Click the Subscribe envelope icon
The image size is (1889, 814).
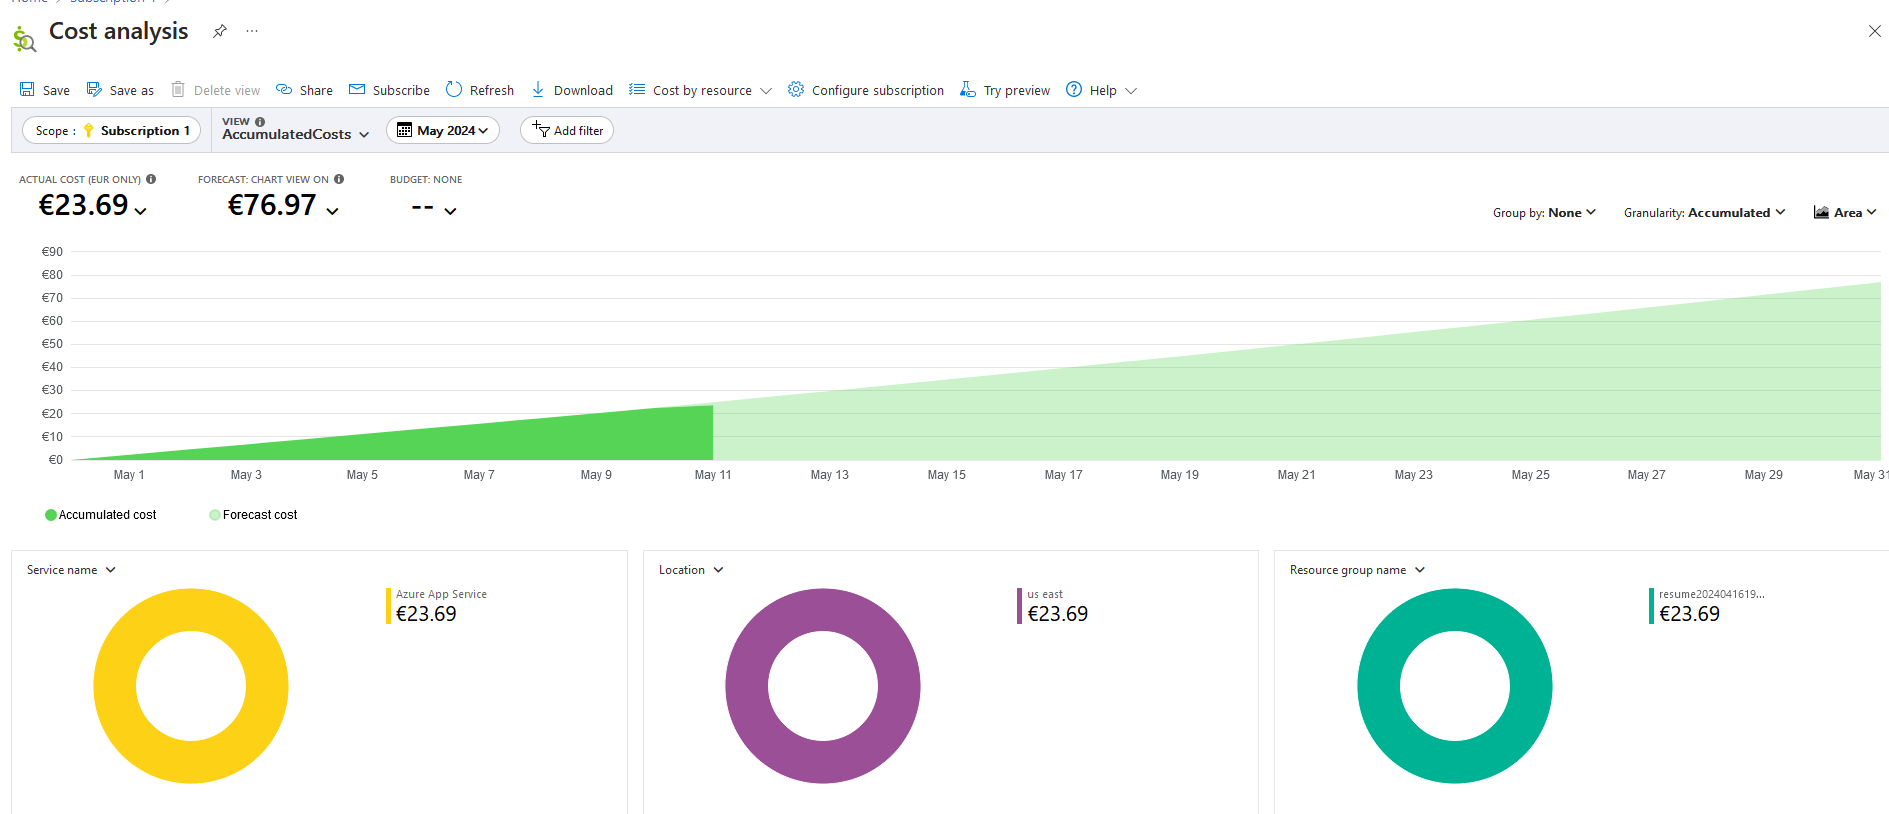coord(357,90)
